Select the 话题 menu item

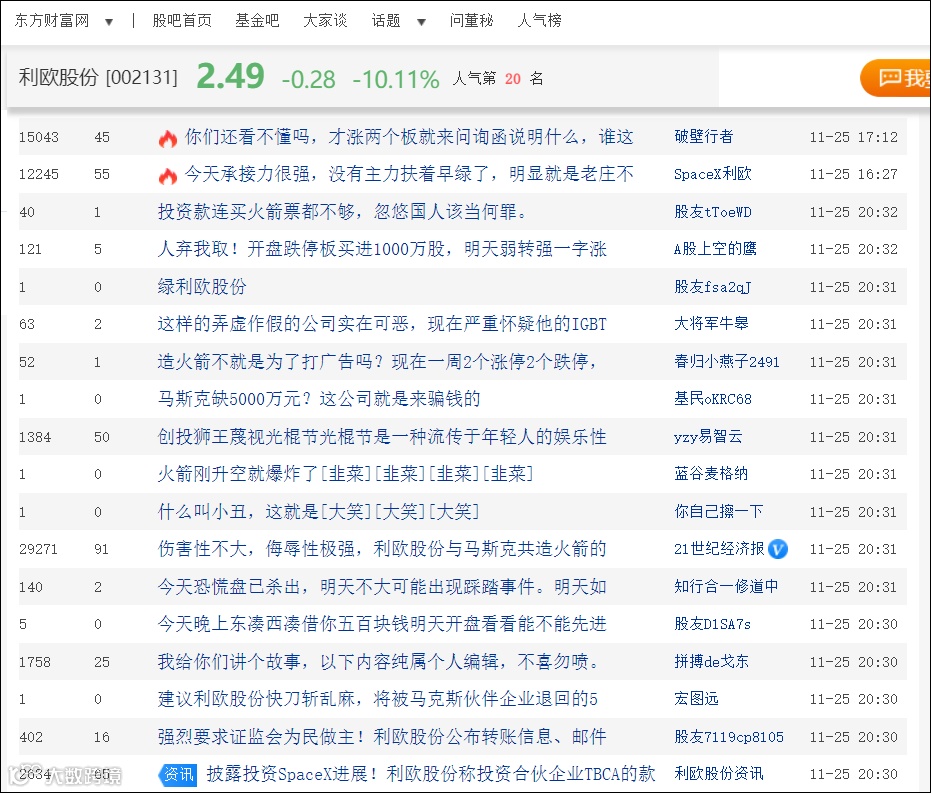click(x=386, y=21)
